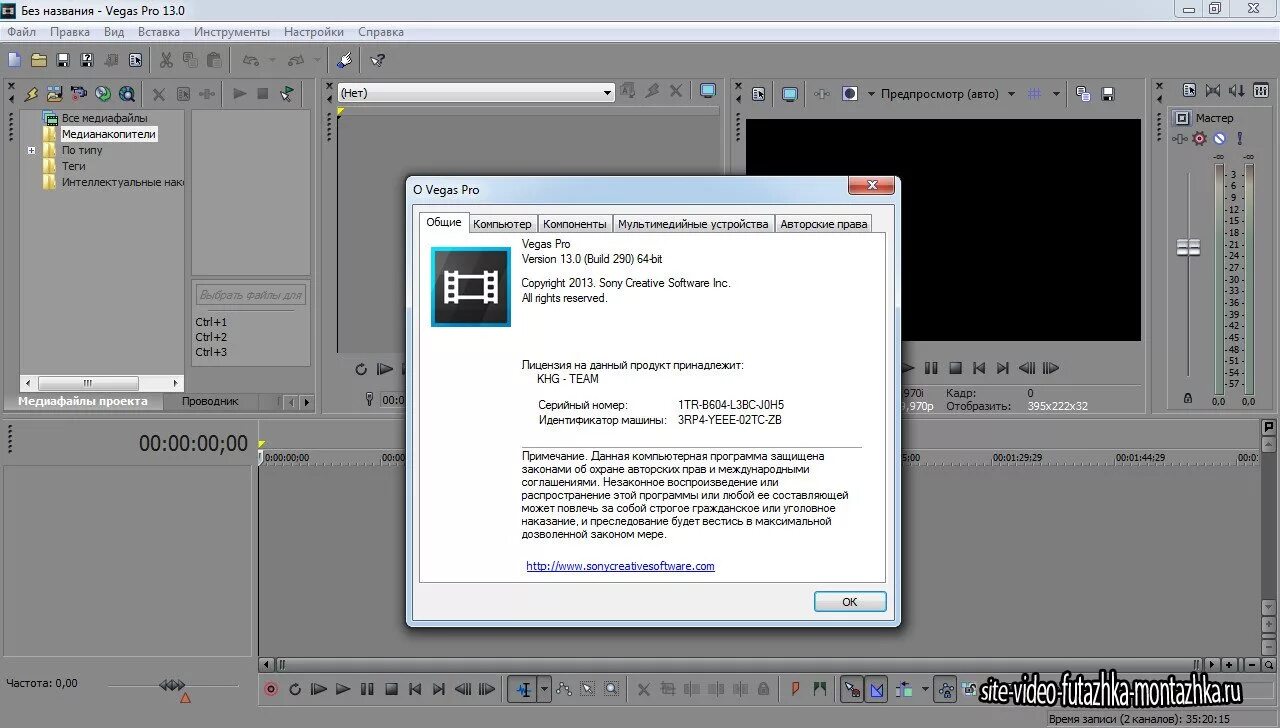This screenshot has width=1280, height=728.
Task: Click the Extract Audio from CD icon
Action: 101,93
